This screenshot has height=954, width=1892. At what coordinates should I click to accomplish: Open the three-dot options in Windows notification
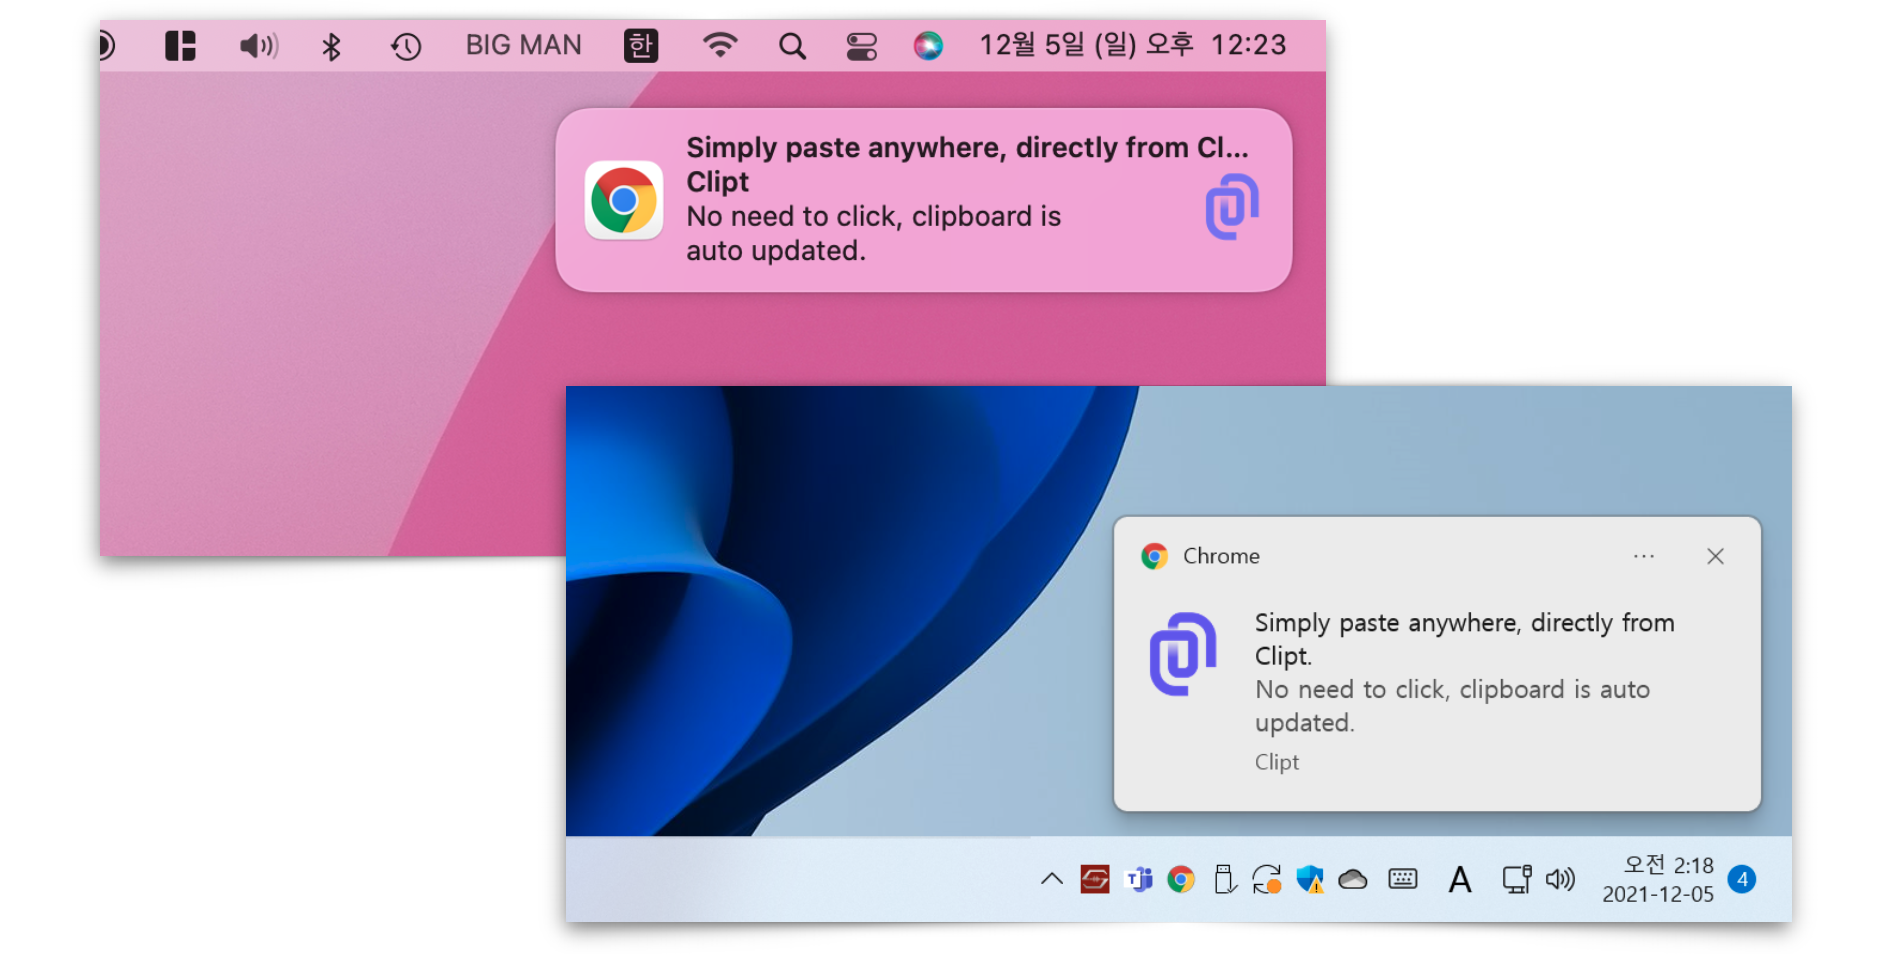click(x=1644, y=556)
